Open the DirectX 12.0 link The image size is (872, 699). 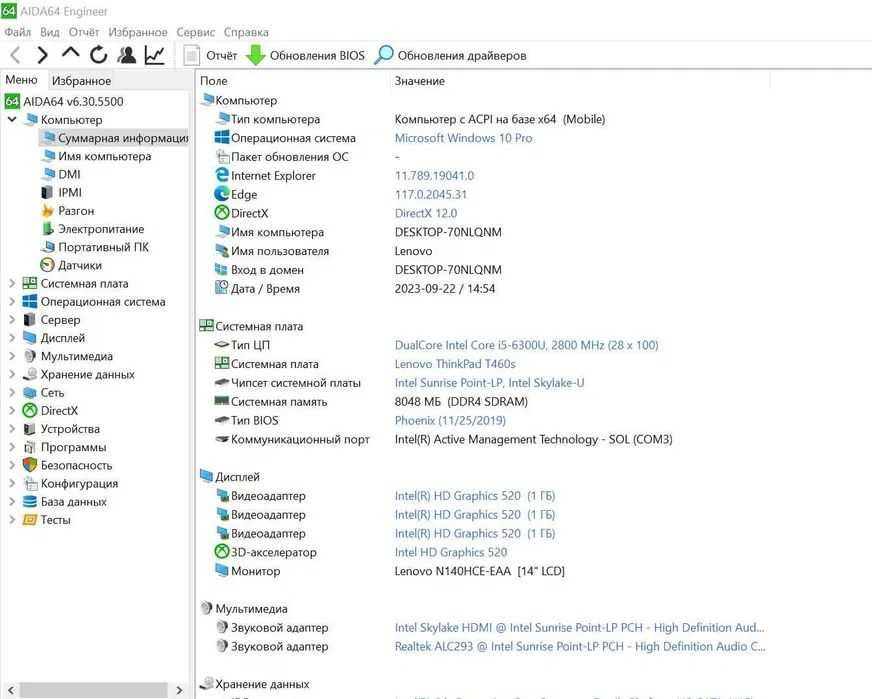click(x=425, y=213)
